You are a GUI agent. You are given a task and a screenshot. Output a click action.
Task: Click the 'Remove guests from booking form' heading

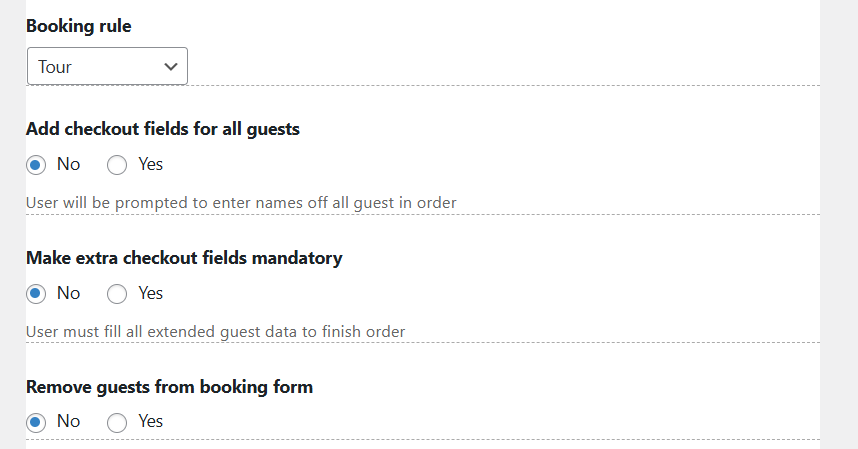click(x=169, y=387)
